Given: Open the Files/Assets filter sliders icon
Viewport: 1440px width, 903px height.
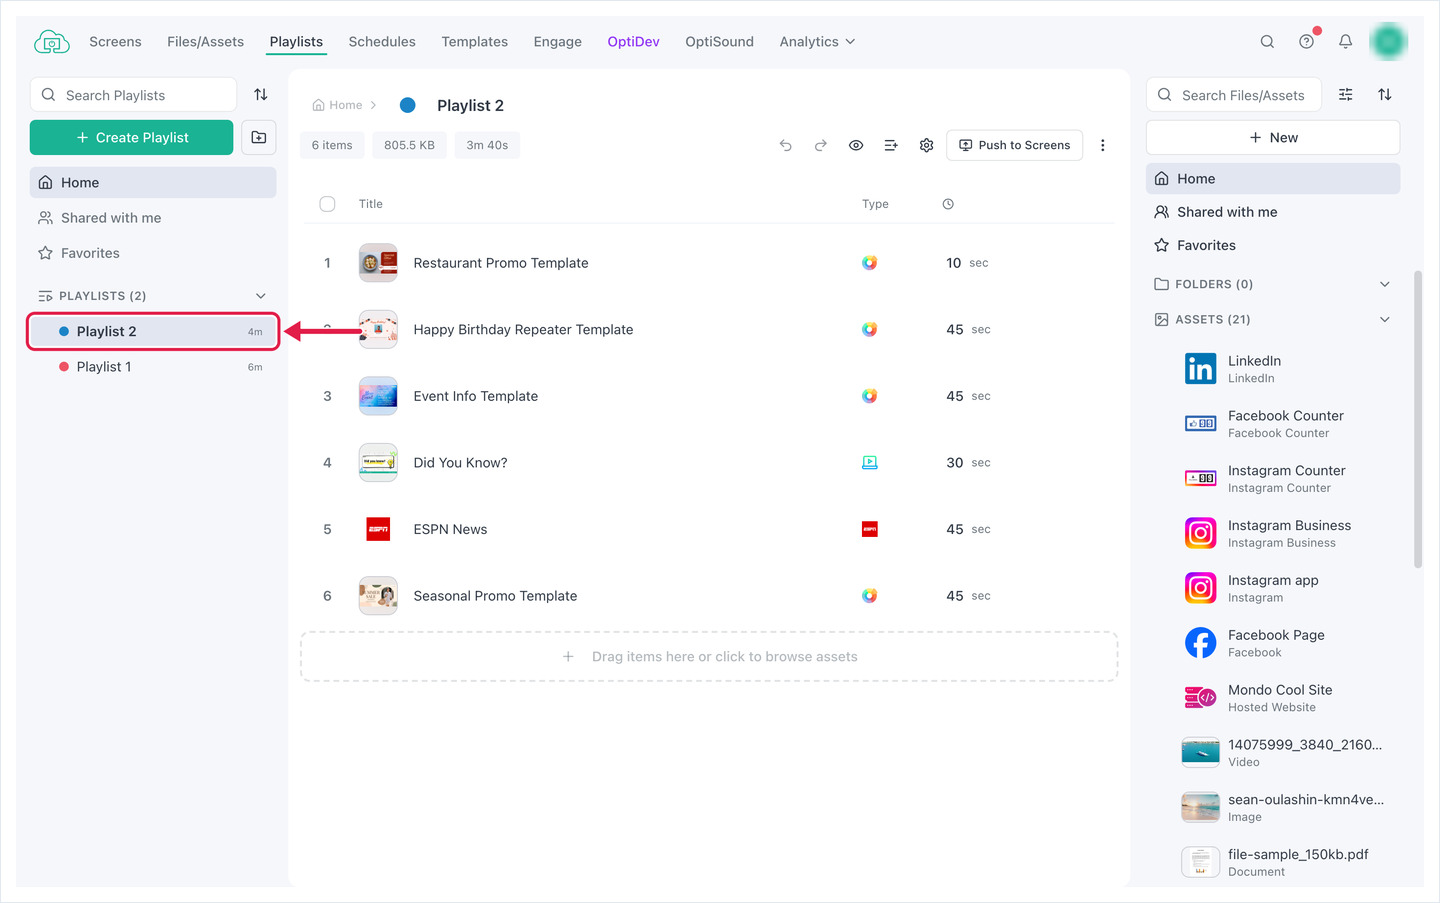Looking at the screenshot, I should tap(1346, 95).
